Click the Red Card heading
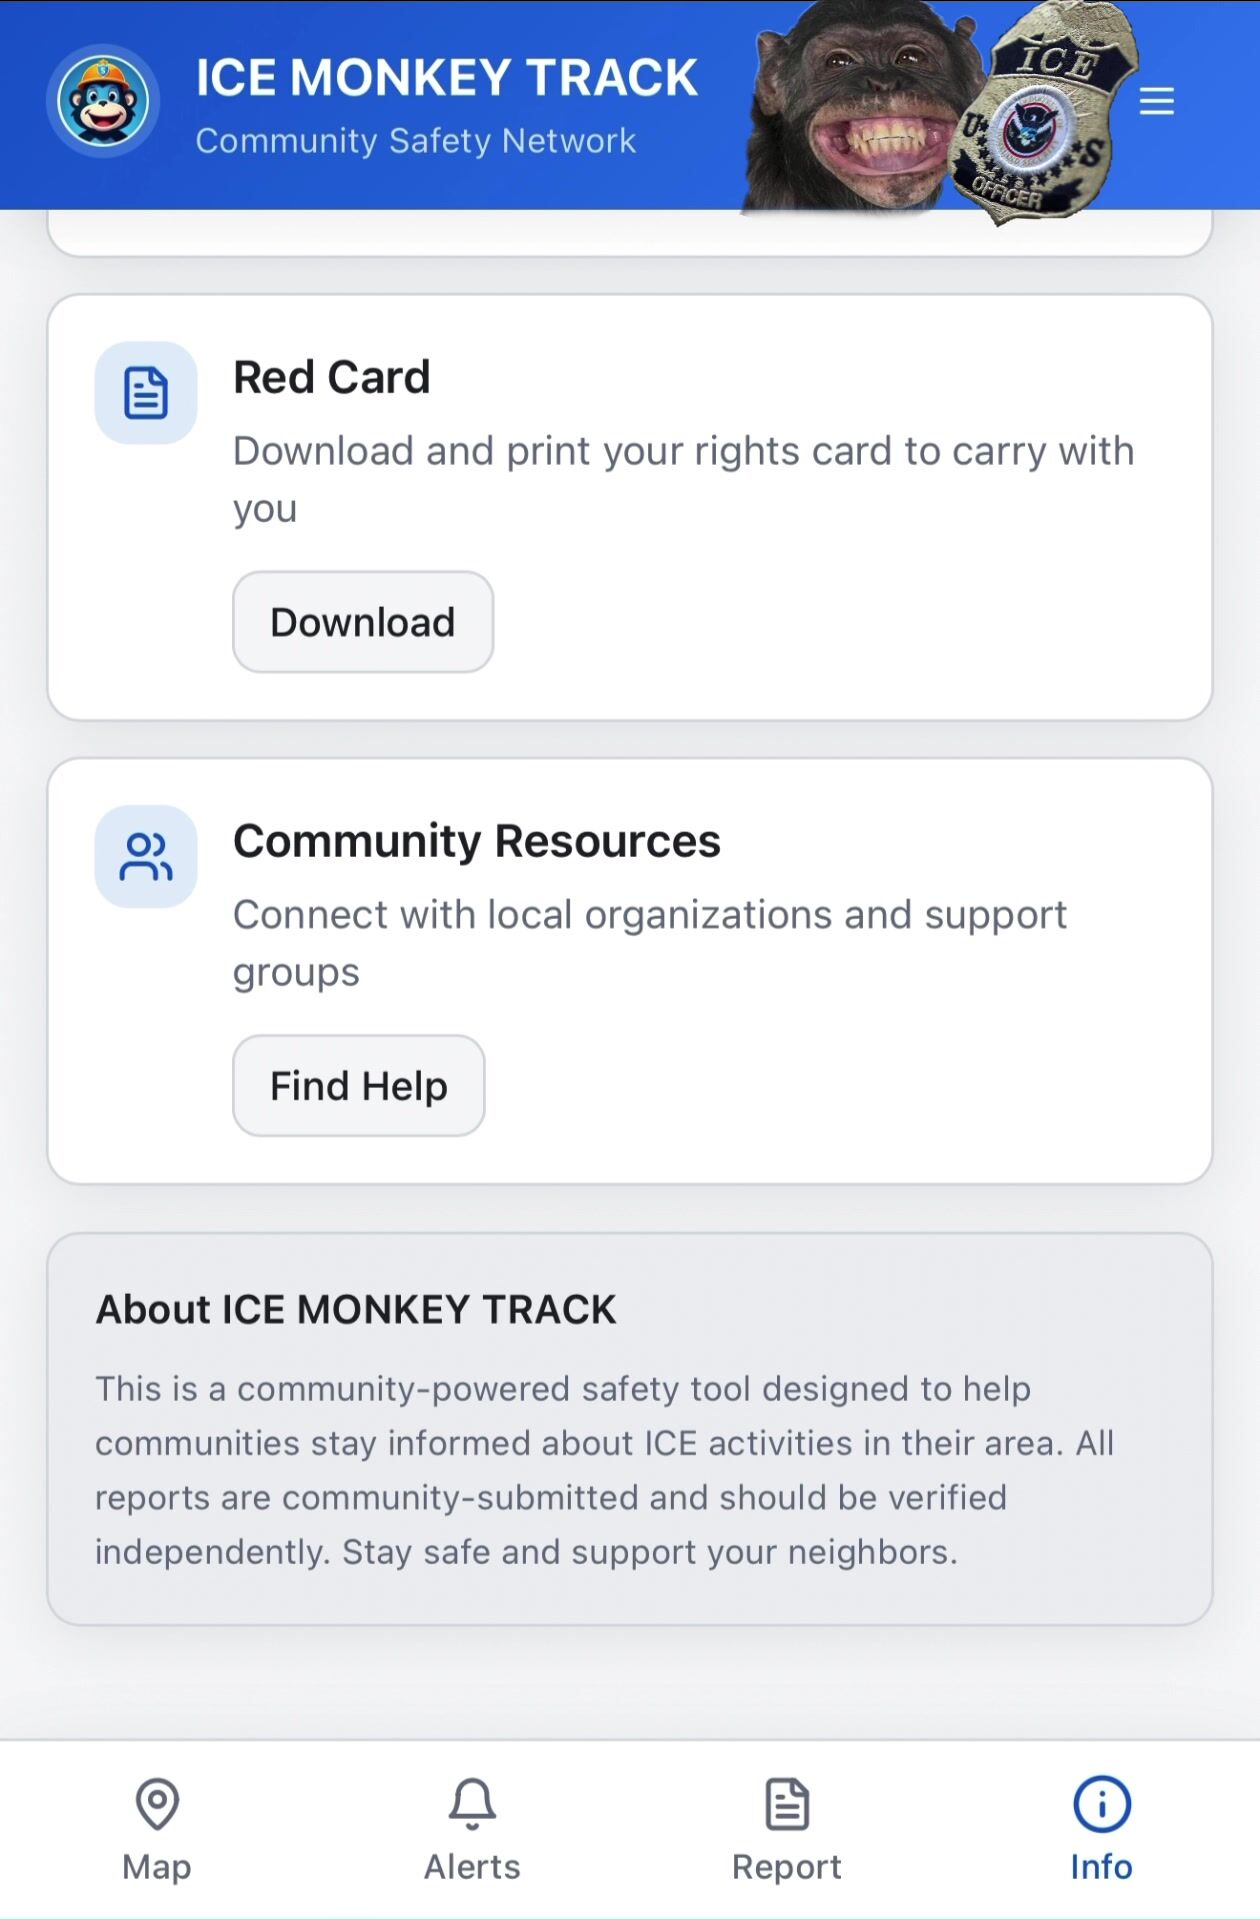The width and height of the screenshot is (1260, 1919). [332, 378]
